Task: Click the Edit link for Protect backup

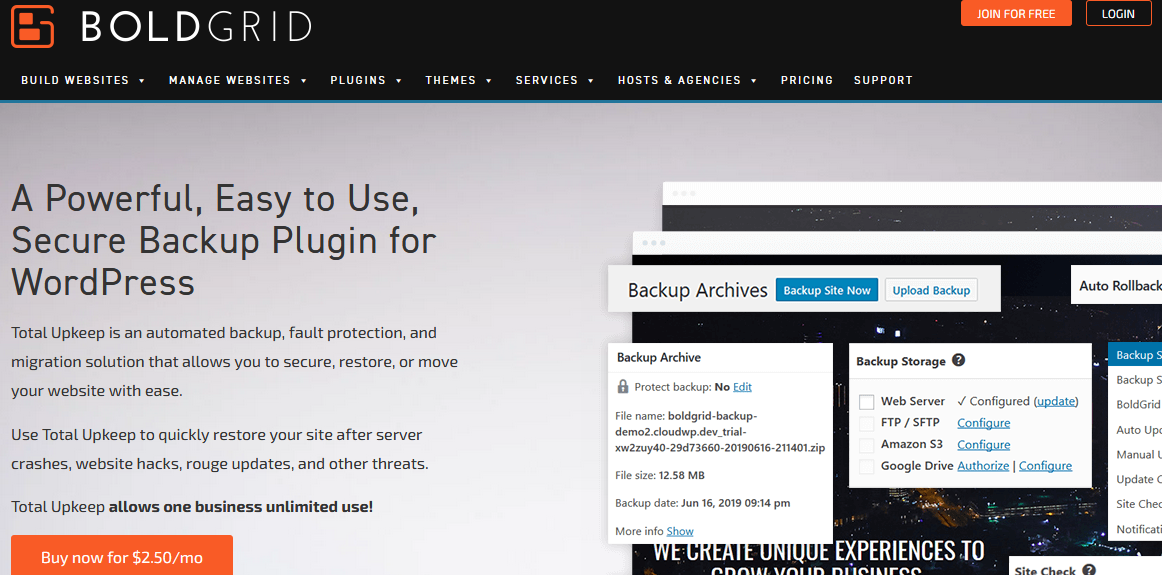Action: pyautogui.click(x=742, y=387)
